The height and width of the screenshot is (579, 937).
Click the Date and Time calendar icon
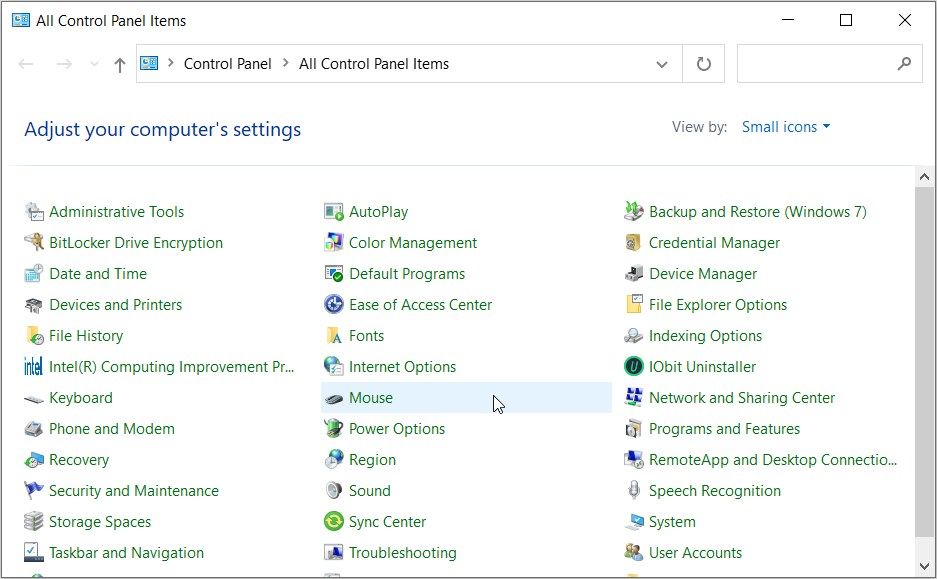coord(34,274)
